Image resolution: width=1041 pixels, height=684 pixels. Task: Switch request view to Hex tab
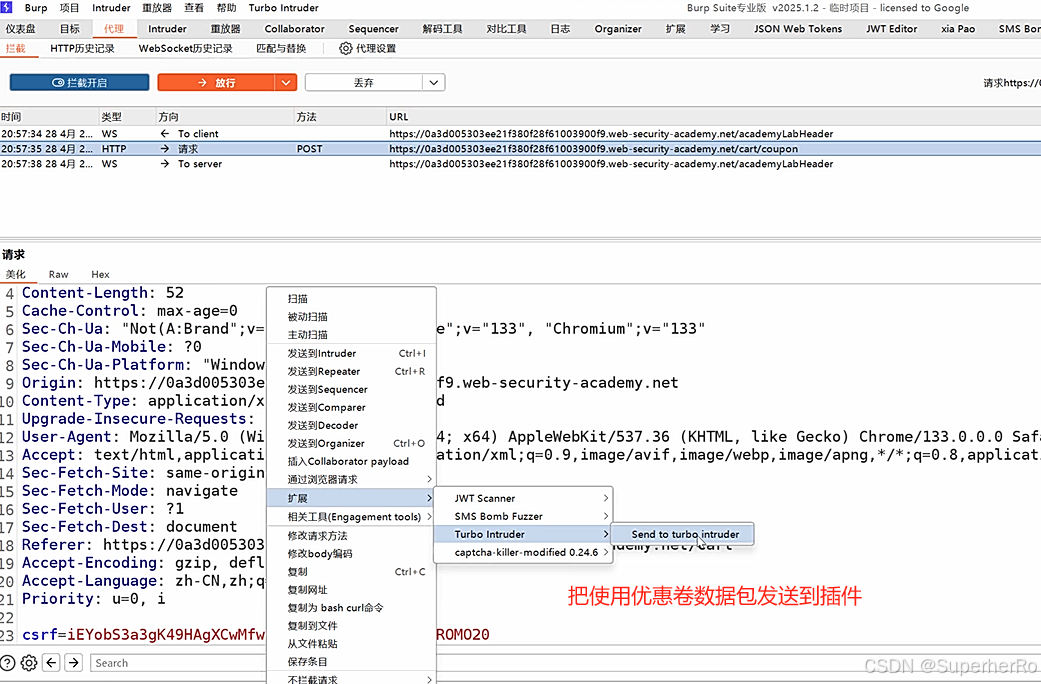pyautogui.click(x=100, y=274)
